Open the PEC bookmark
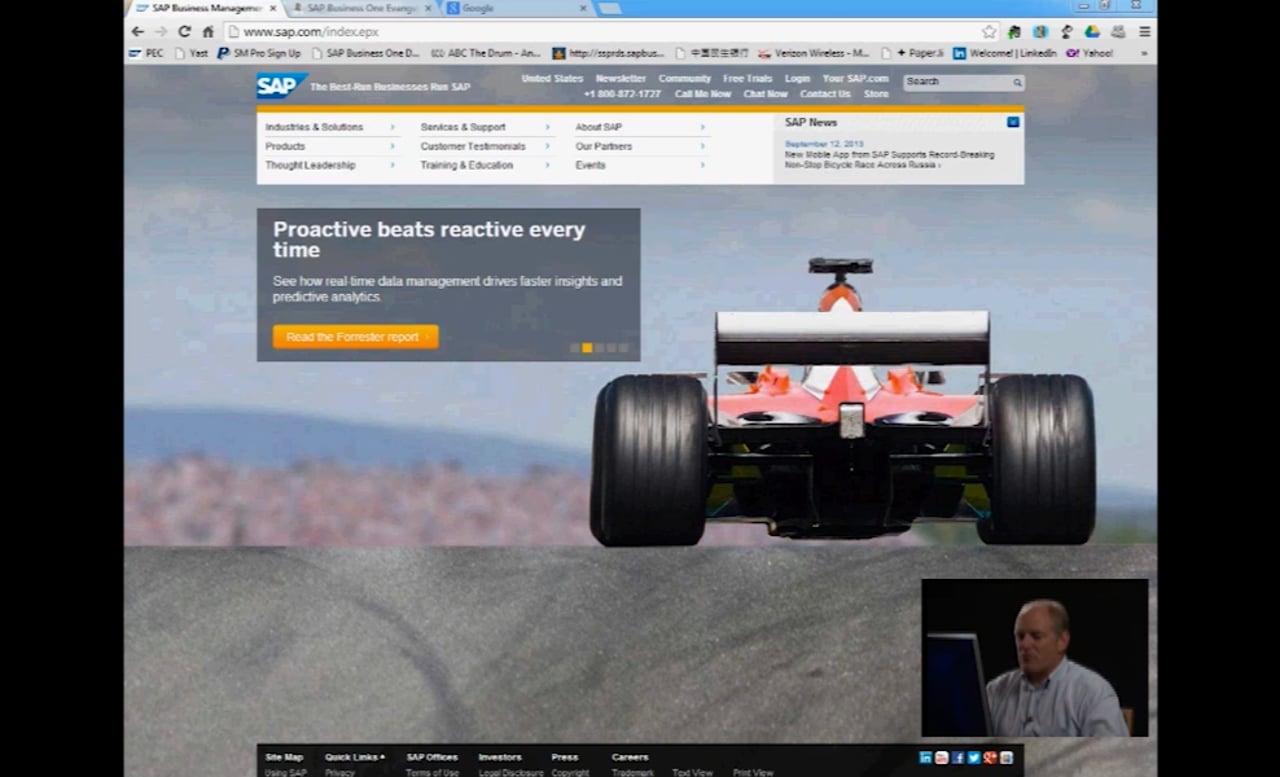 point(146,53)
